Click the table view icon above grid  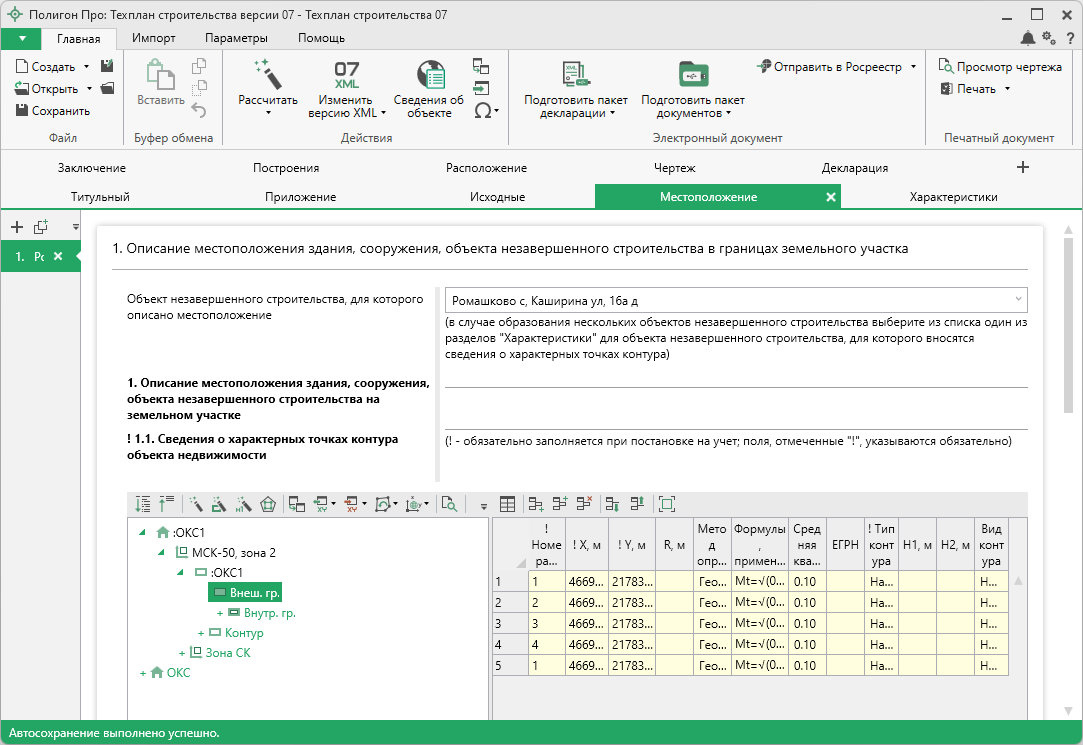(508, 505)
